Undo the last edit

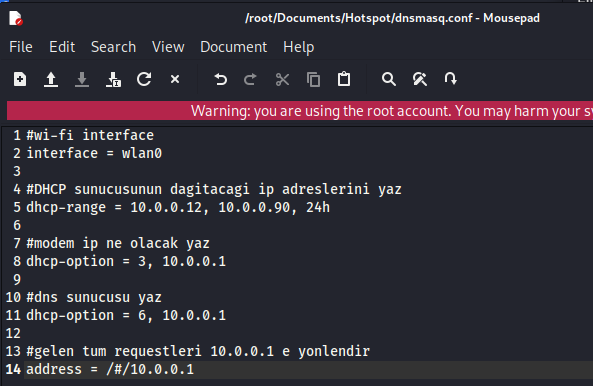click(220, 79)
